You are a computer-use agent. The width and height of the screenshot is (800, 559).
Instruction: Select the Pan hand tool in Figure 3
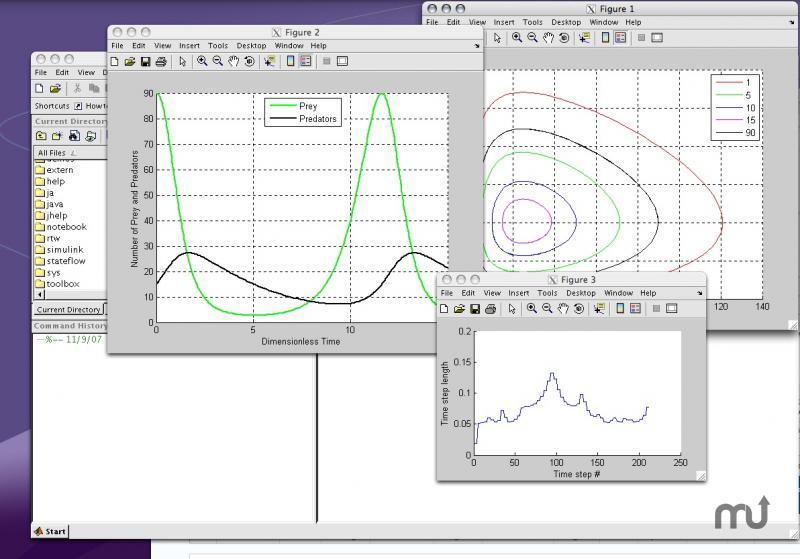pos(563,309)
